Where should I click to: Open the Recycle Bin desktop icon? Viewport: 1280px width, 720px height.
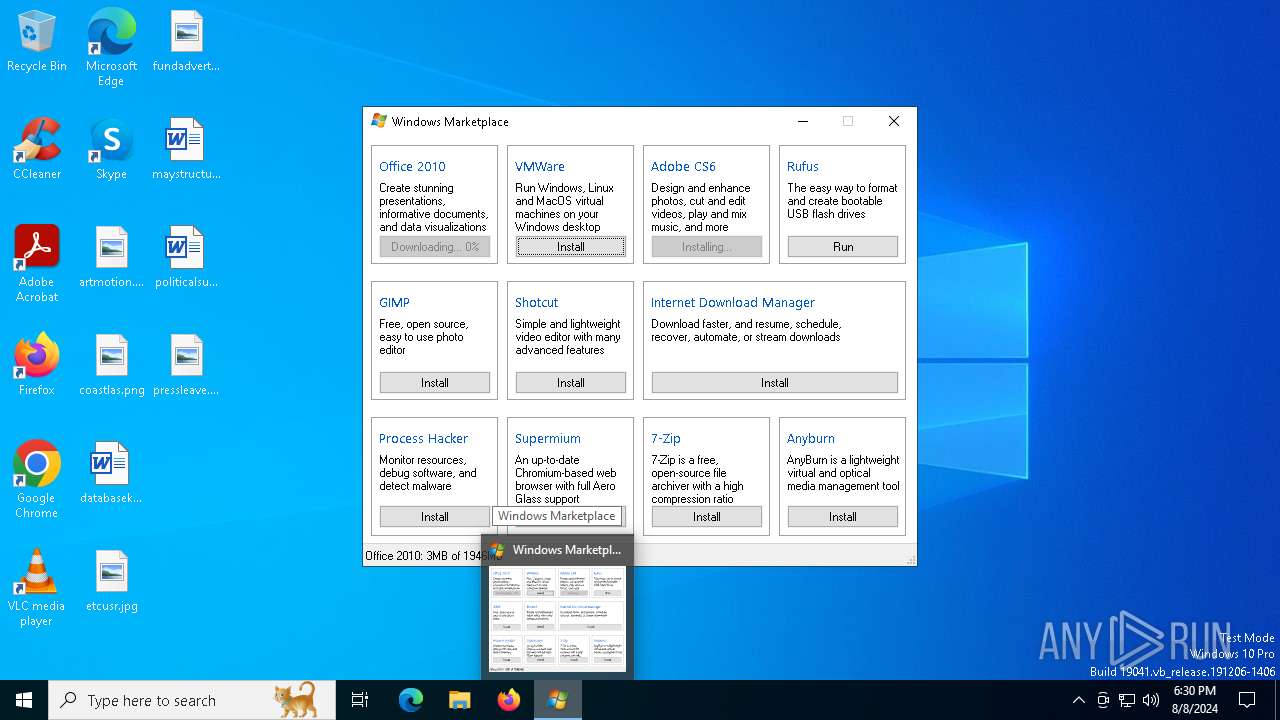click(37, 42)
